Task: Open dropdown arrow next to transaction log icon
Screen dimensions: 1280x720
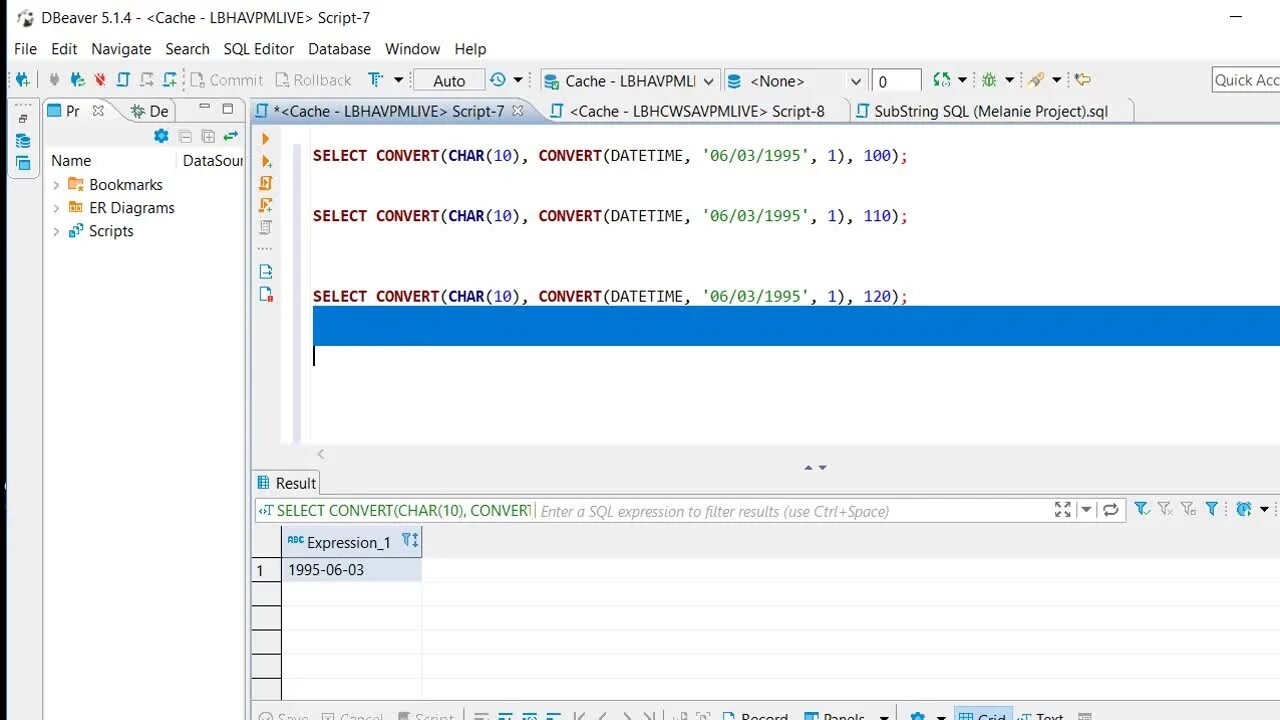Action: coord(518,80)
